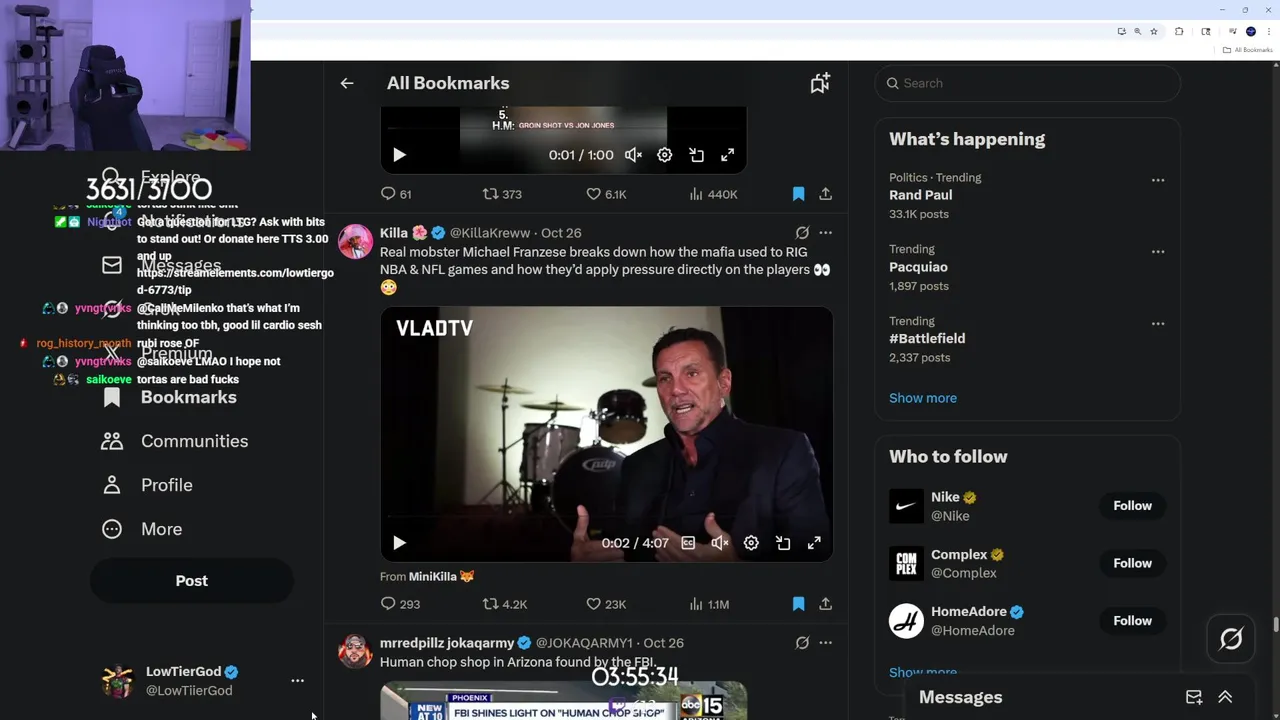Show more trending topics
The image size is (1280, 720).
coord(922,398)
